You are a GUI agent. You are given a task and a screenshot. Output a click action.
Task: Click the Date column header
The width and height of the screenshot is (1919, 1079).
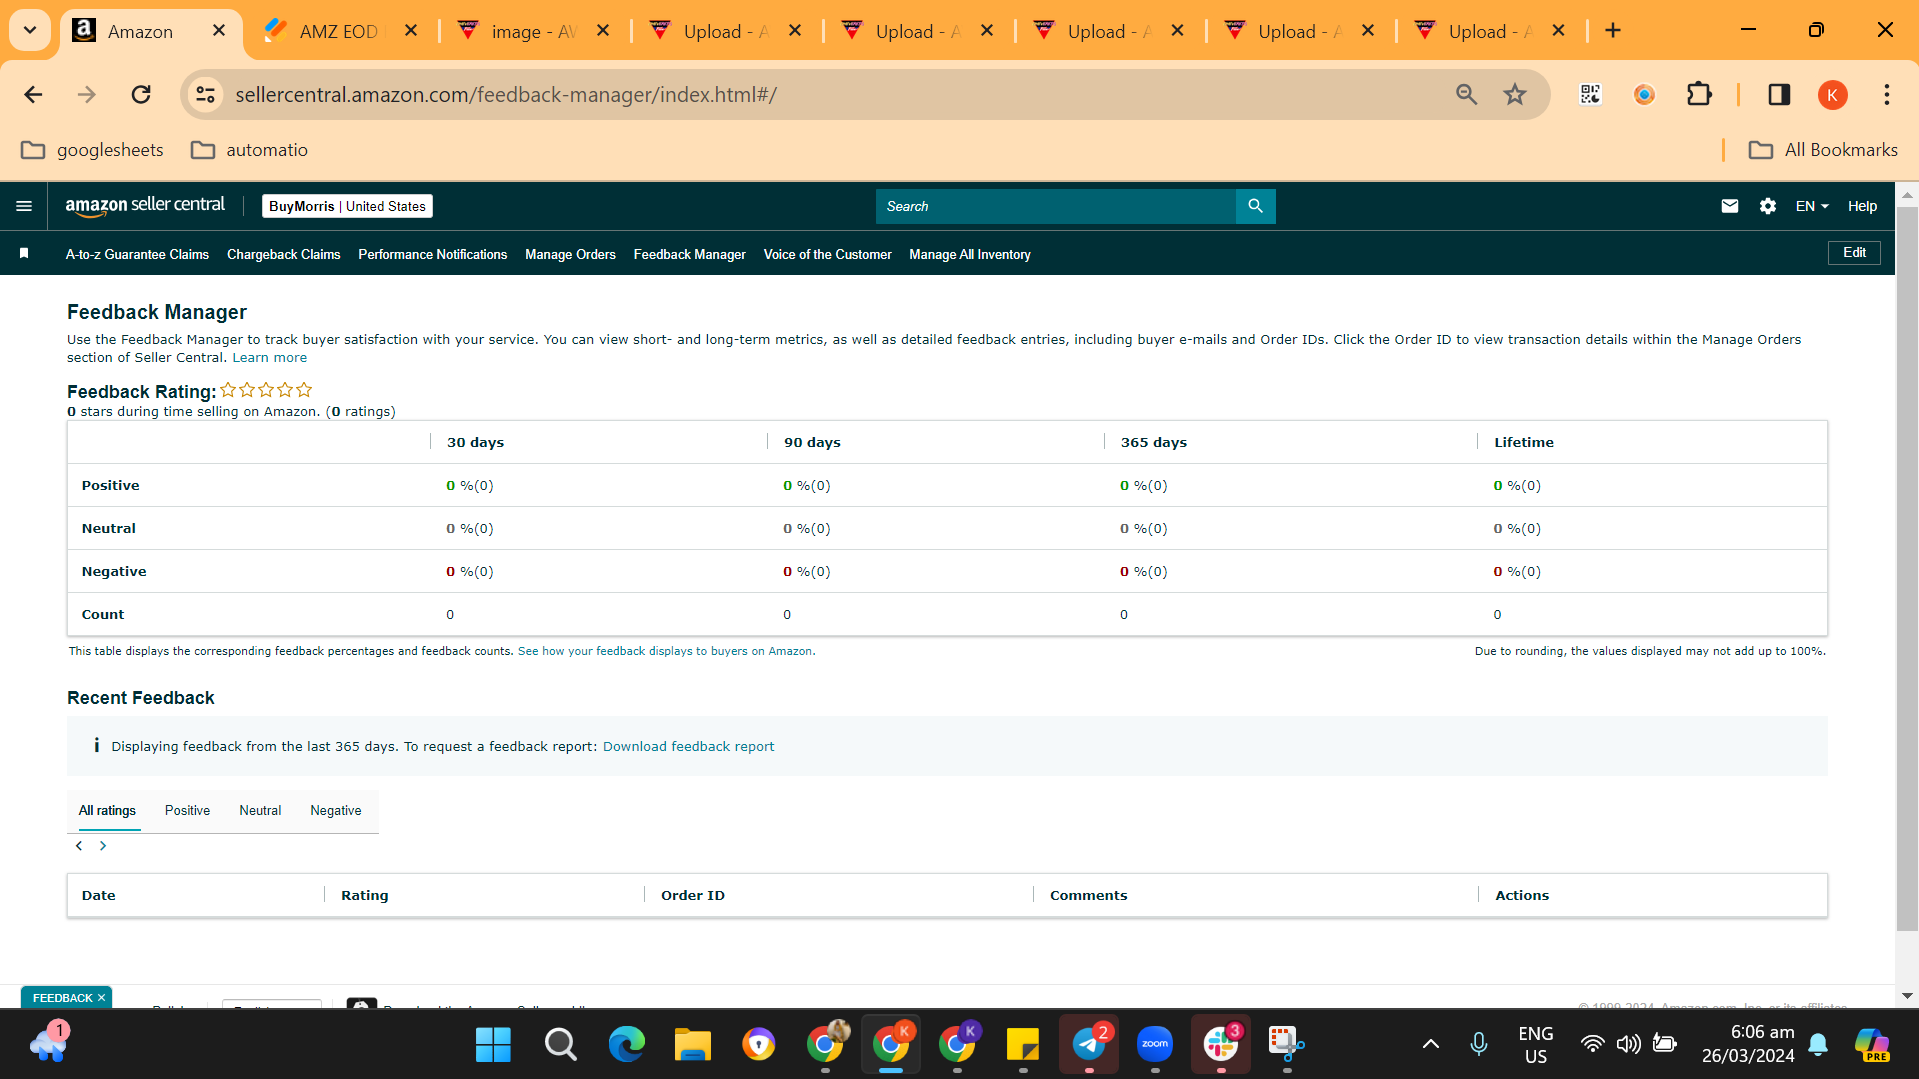98,896
